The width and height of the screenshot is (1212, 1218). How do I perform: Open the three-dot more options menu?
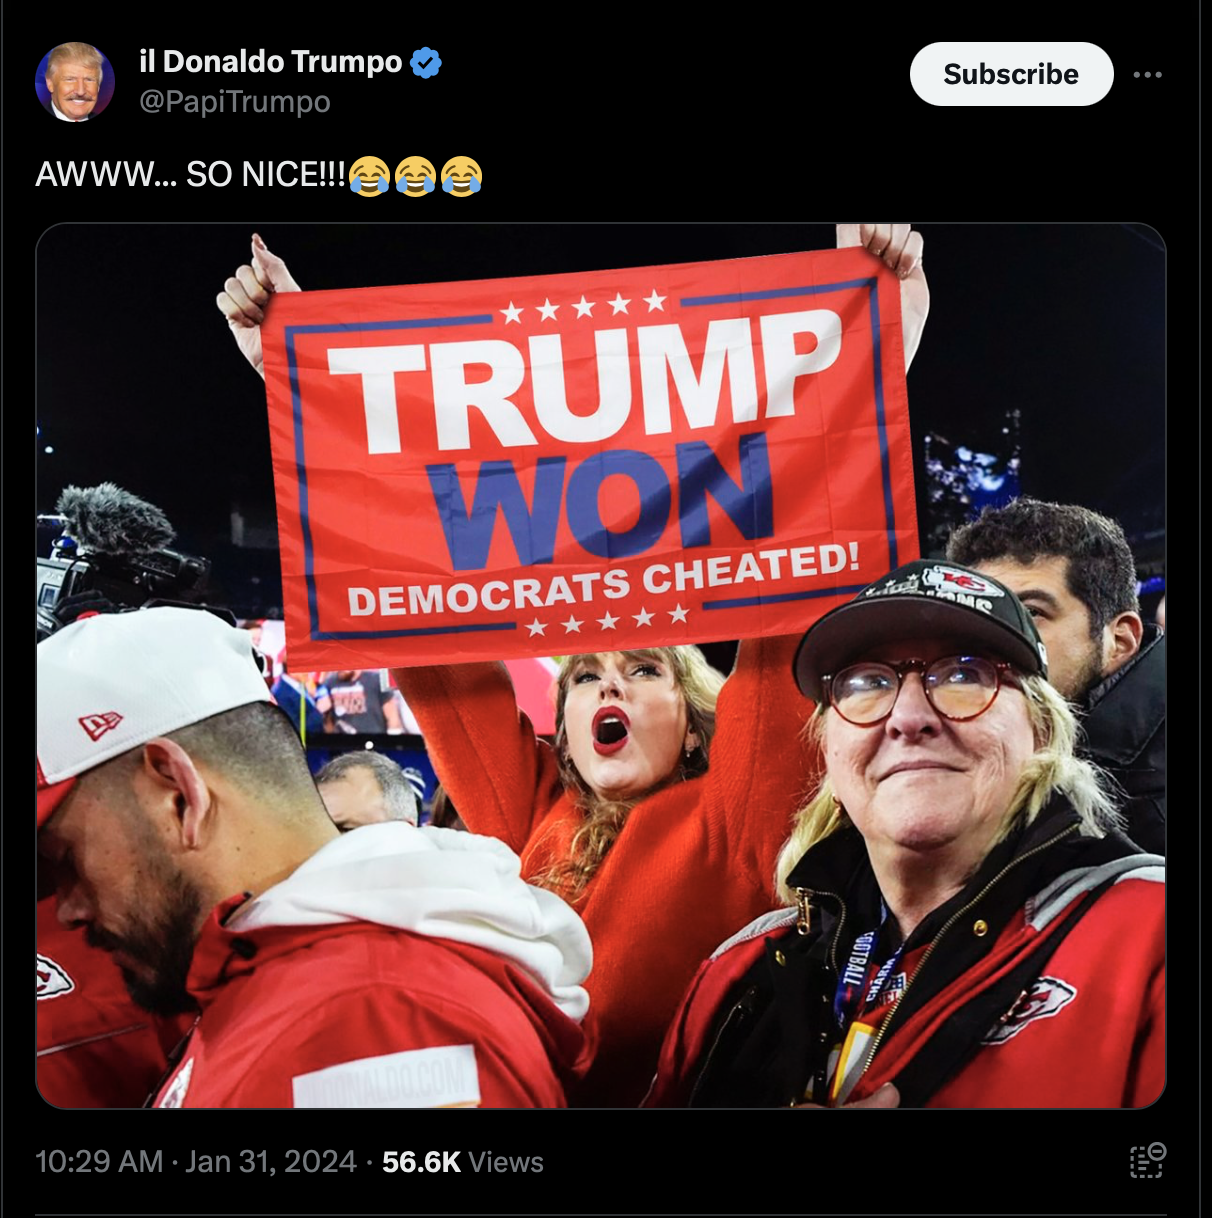coord(1147,75)
